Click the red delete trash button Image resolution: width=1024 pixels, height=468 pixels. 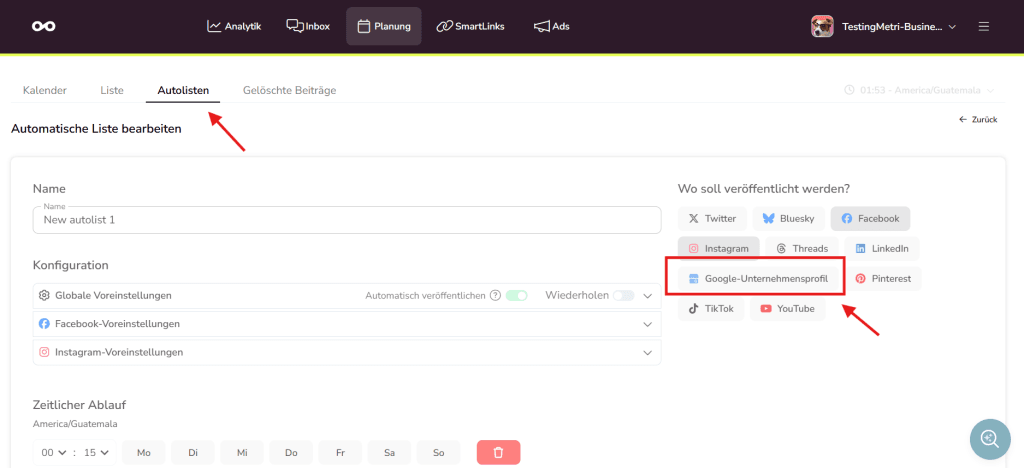coord(498,453)
